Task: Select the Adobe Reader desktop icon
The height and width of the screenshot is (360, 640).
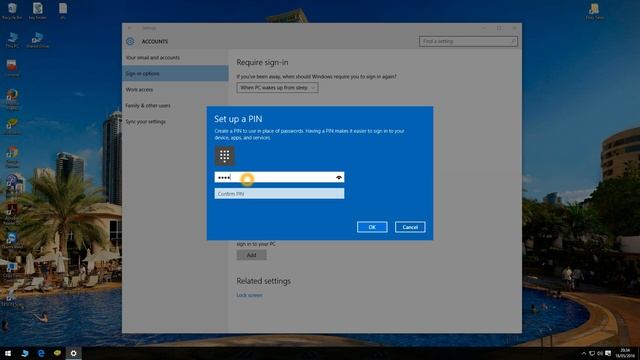Action: coord(12,215)
